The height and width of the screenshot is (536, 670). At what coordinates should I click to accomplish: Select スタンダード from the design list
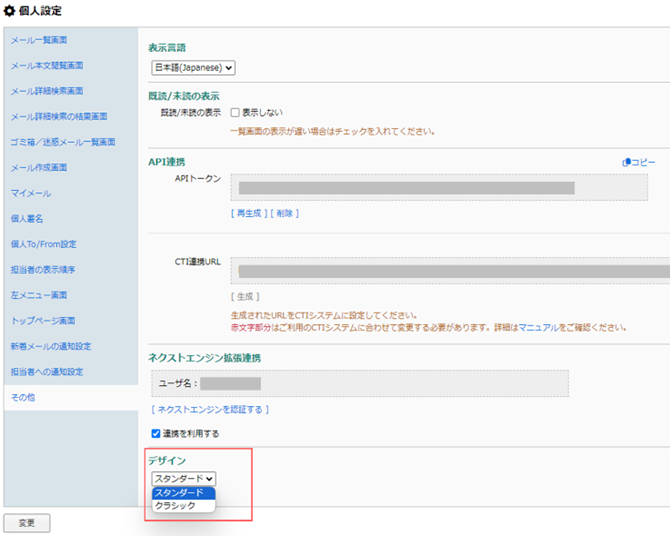point(180,493)
